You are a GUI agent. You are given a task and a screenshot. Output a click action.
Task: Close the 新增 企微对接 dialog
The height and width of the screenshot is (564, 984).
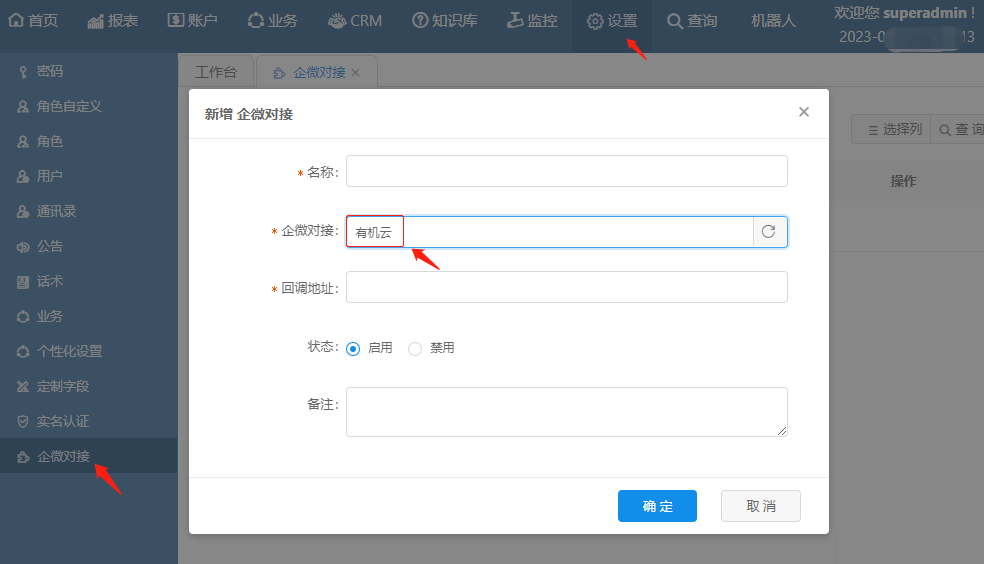(x=804, y=112)
